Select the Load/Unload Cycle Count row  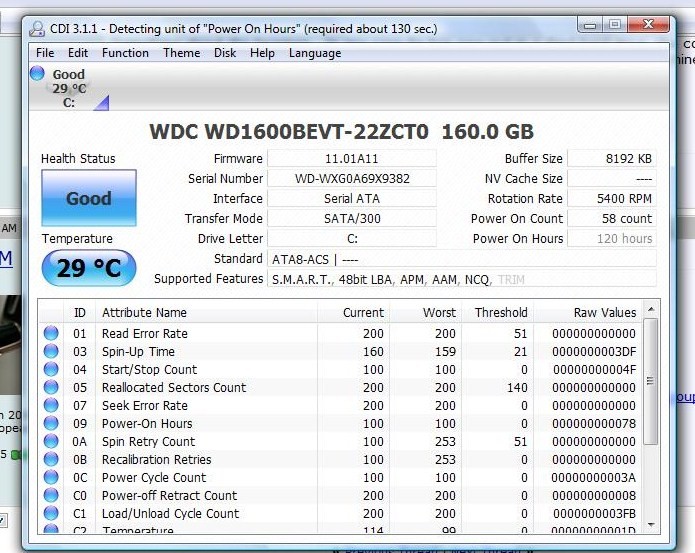340,514
